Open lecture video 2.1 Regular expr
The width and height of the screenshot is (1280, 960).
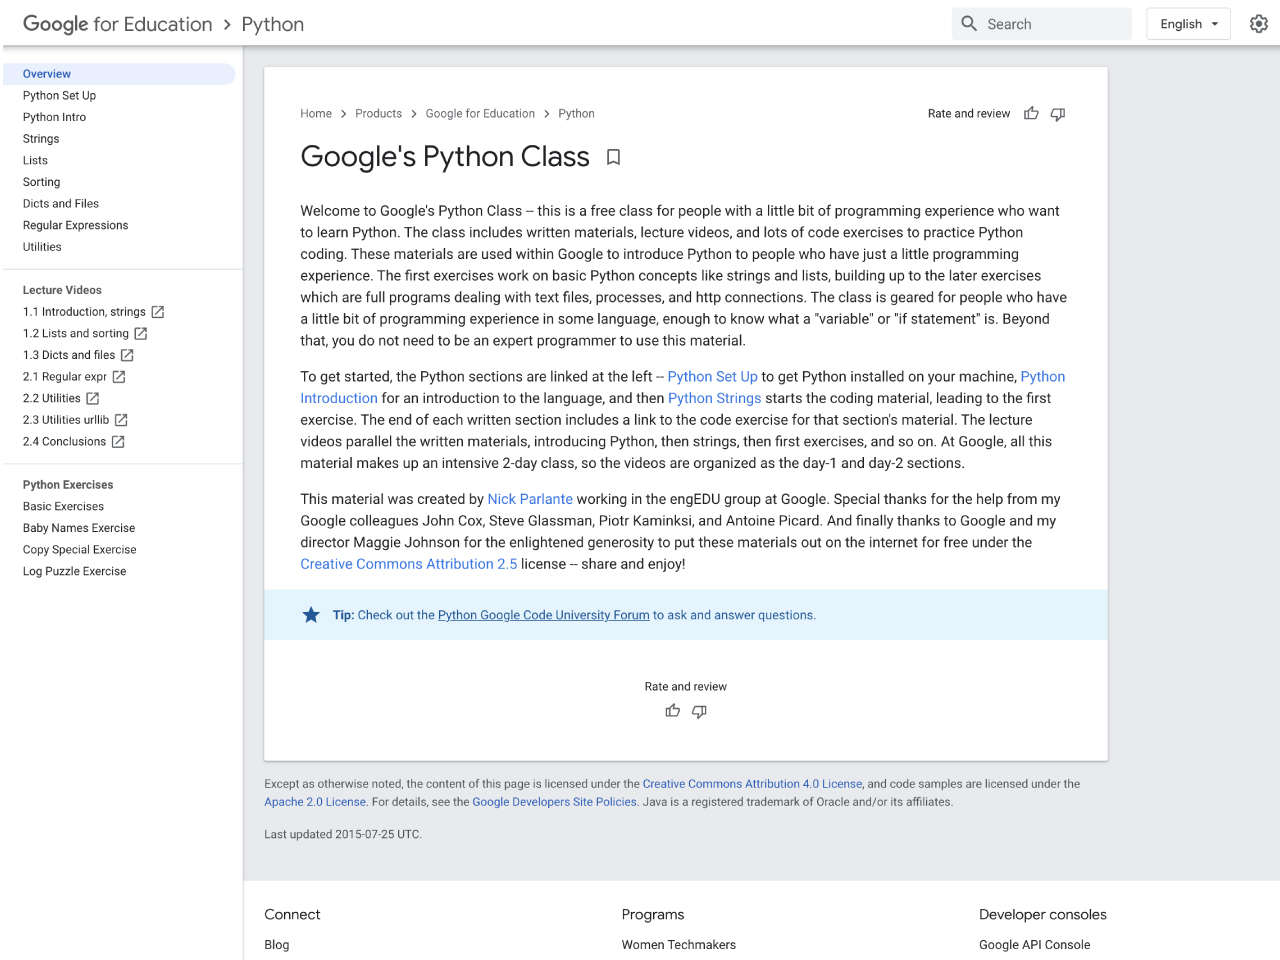(x=65, y=377)
